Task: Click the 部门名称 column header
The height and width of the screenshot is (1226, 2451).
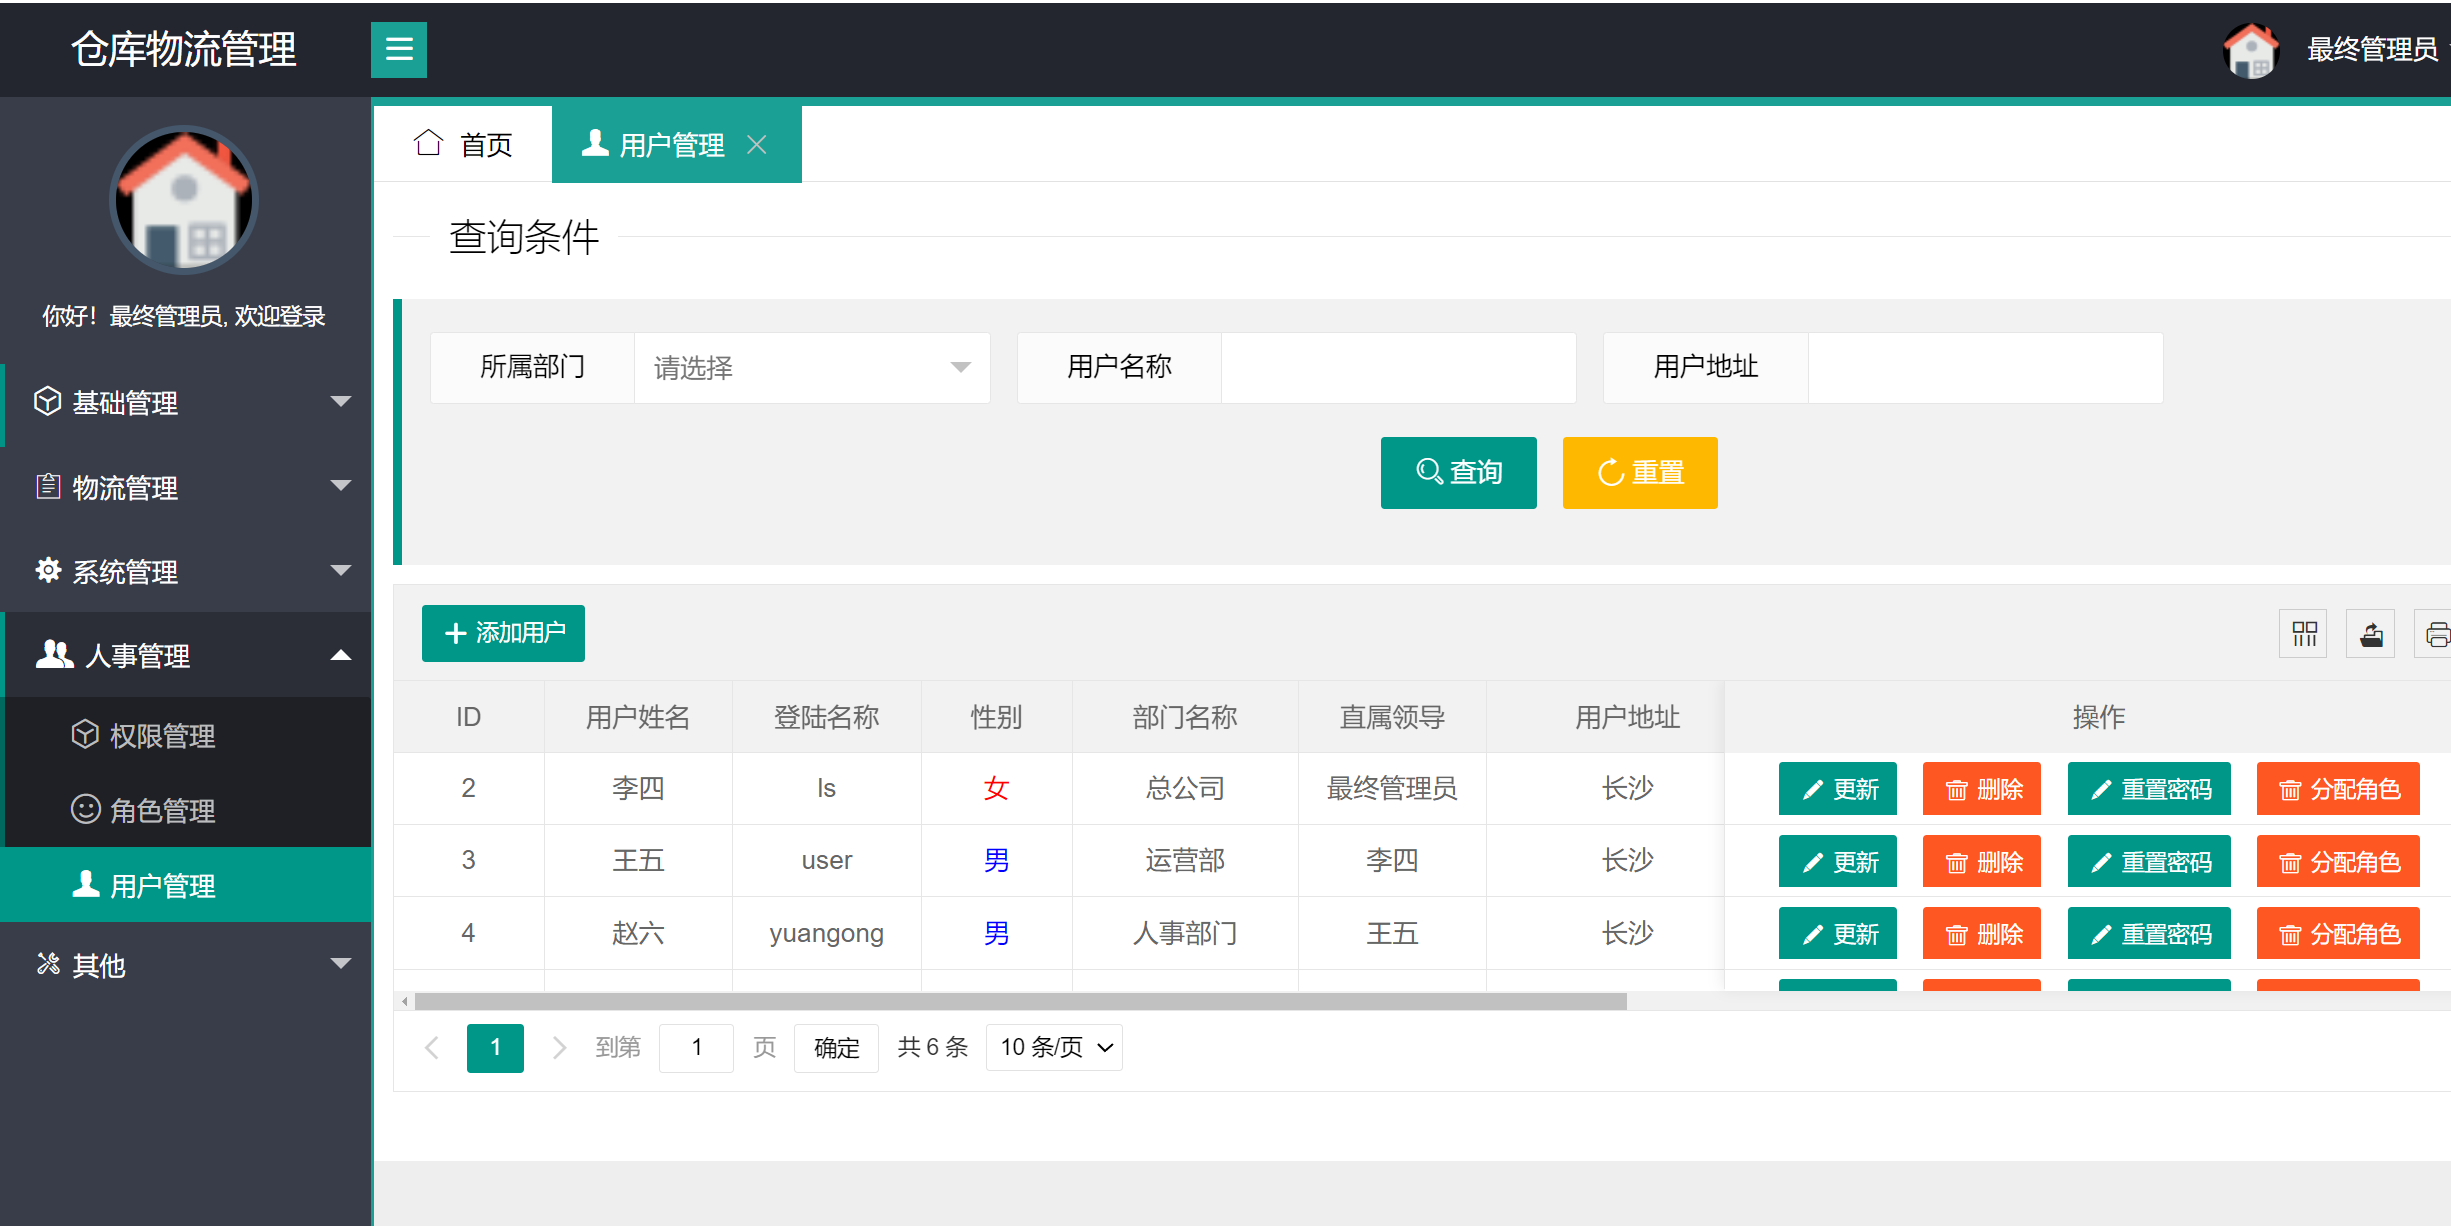Action: pos(1185,717)
